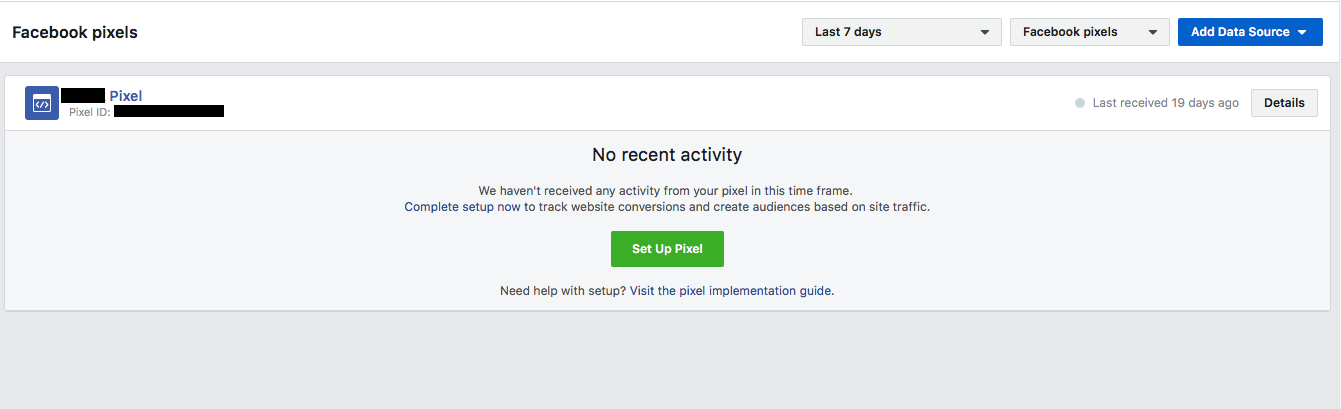Click the caret arrow on Facebook pixels filter
This screenshot has width=1341, height=409.
(1154, 32)
